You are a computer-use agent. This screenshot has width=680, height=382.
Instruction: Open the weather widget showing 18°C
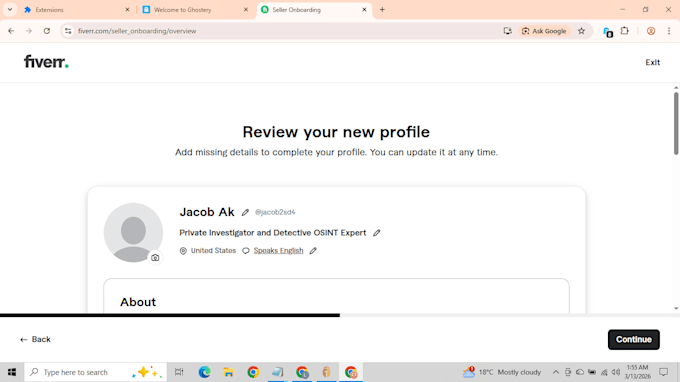coord(502,372)
